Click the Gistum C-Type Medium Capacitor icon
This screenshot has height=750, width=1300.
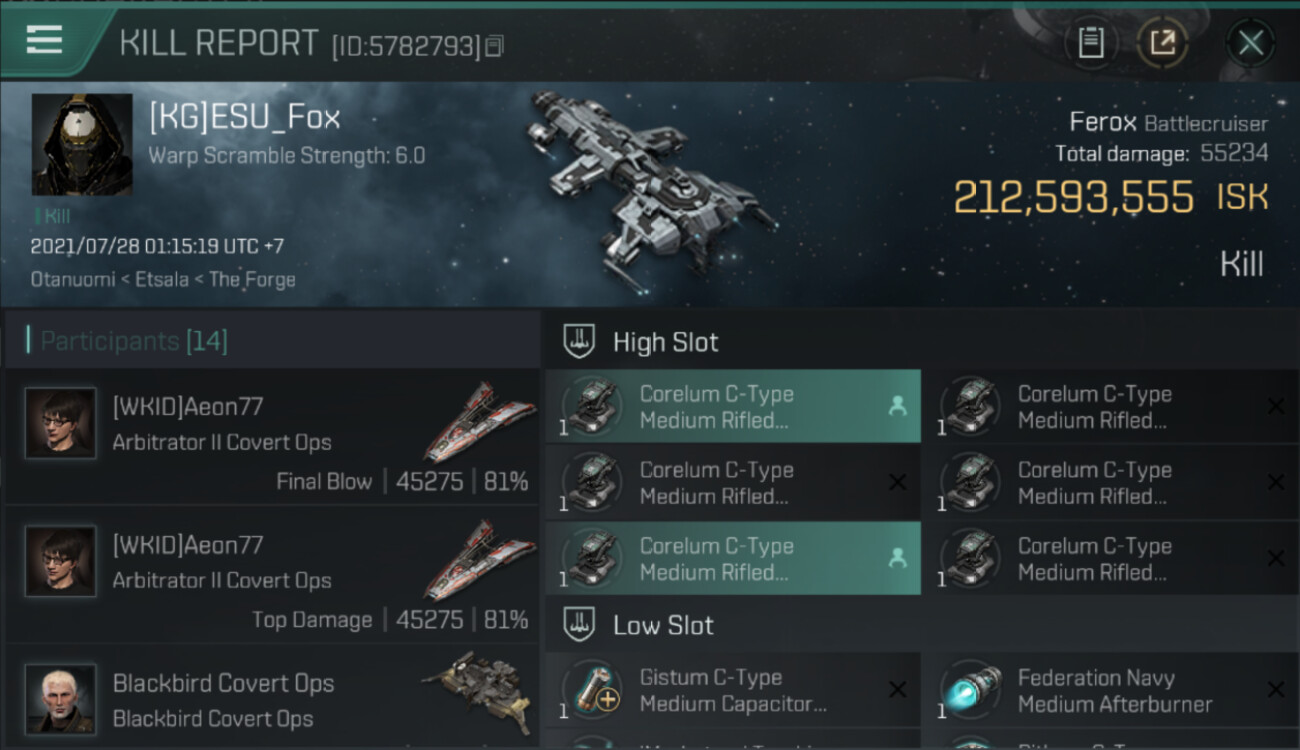pos(592,690)
